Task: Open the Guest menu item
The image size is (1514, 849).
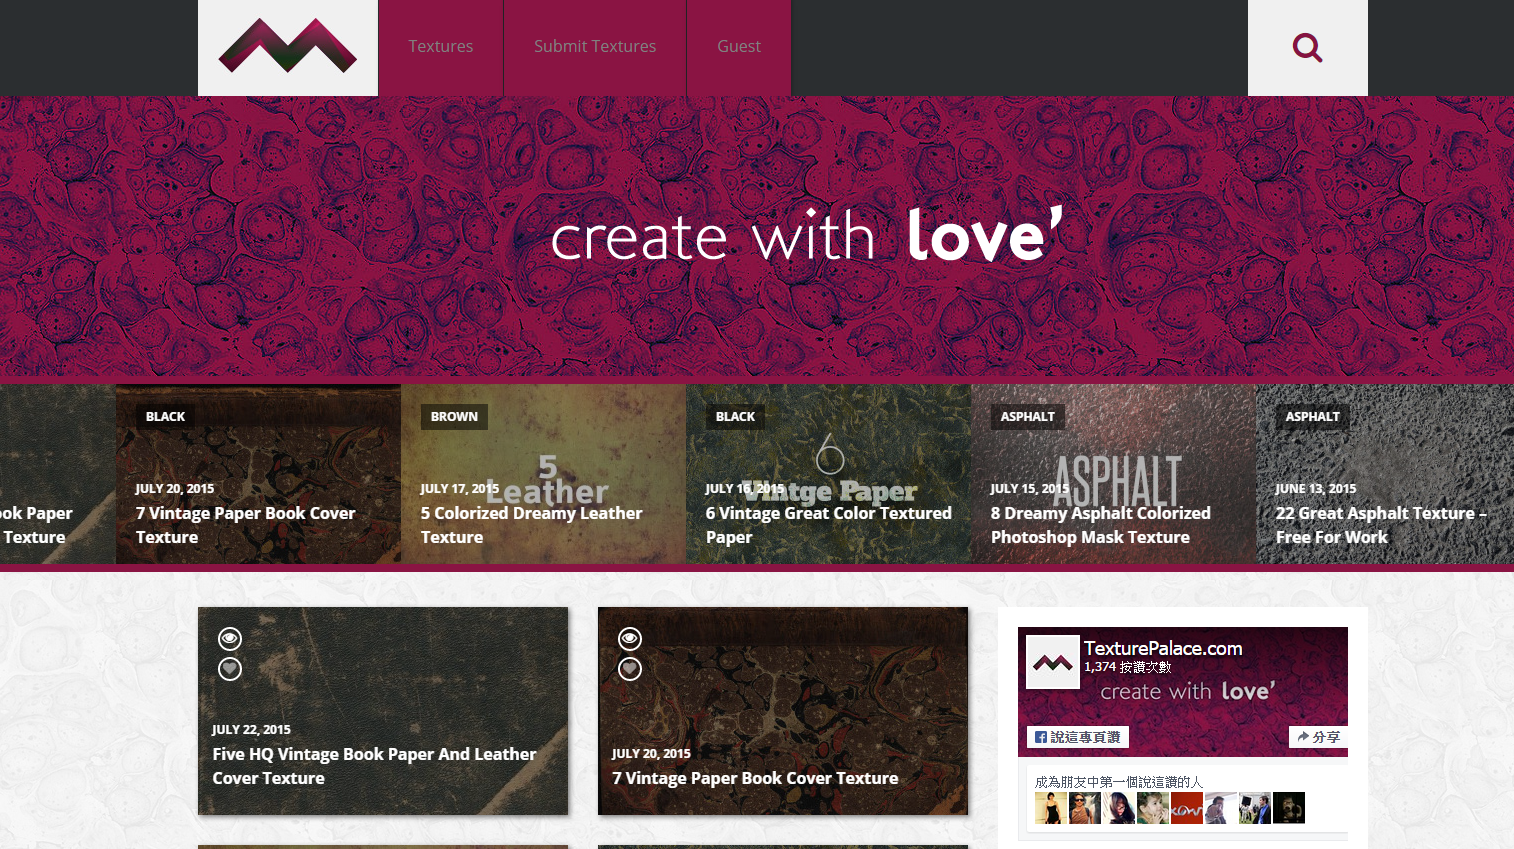Action: (739, 47)
